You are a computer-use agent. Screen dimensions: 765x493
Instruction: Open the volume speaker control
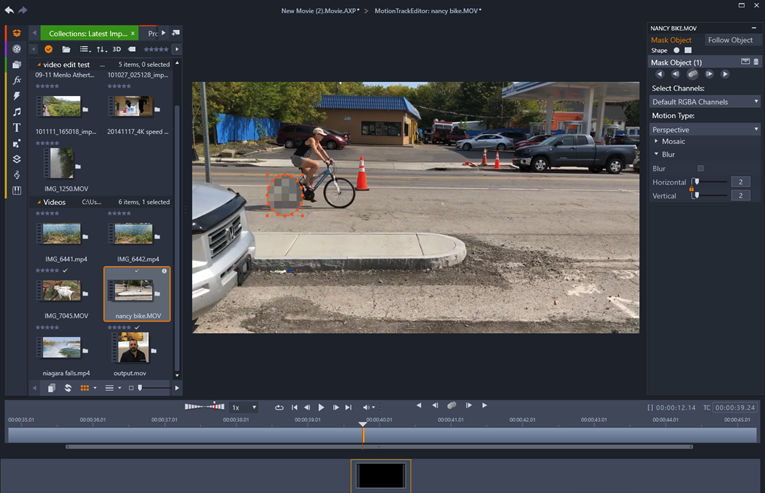pyautogui.click(x=368, y=407)
